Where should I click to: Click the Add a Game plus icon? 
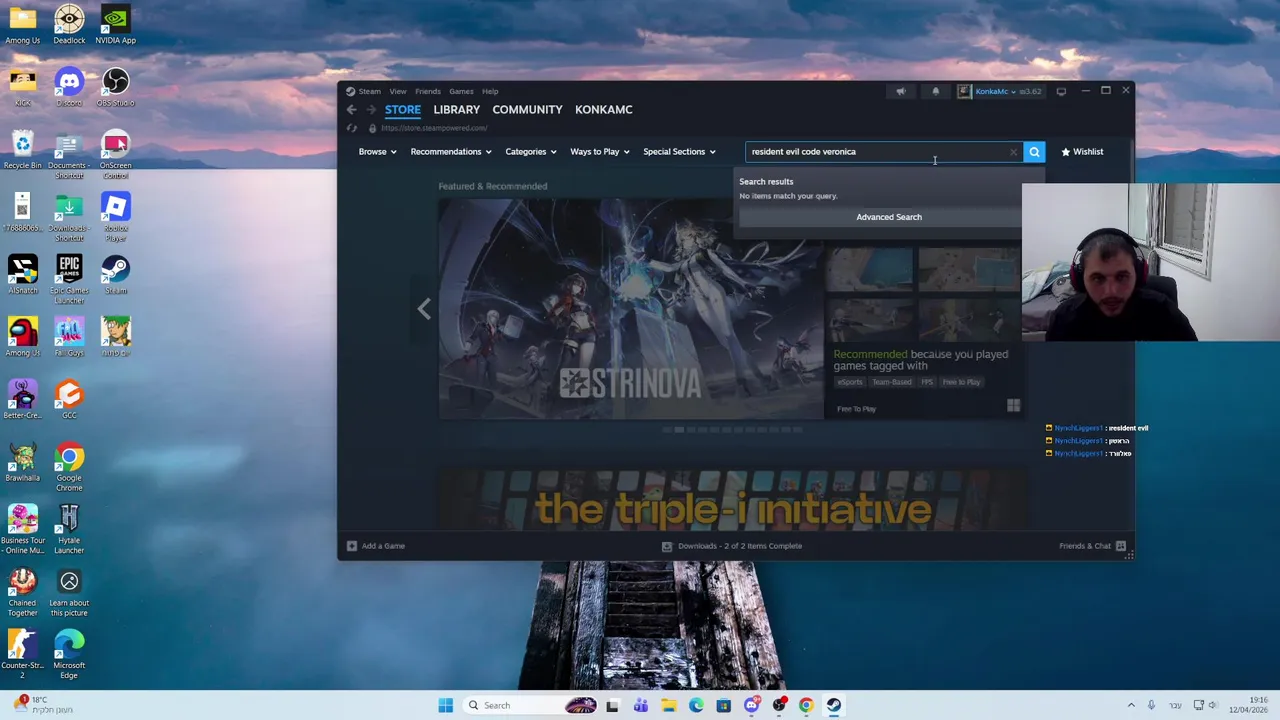351,546
